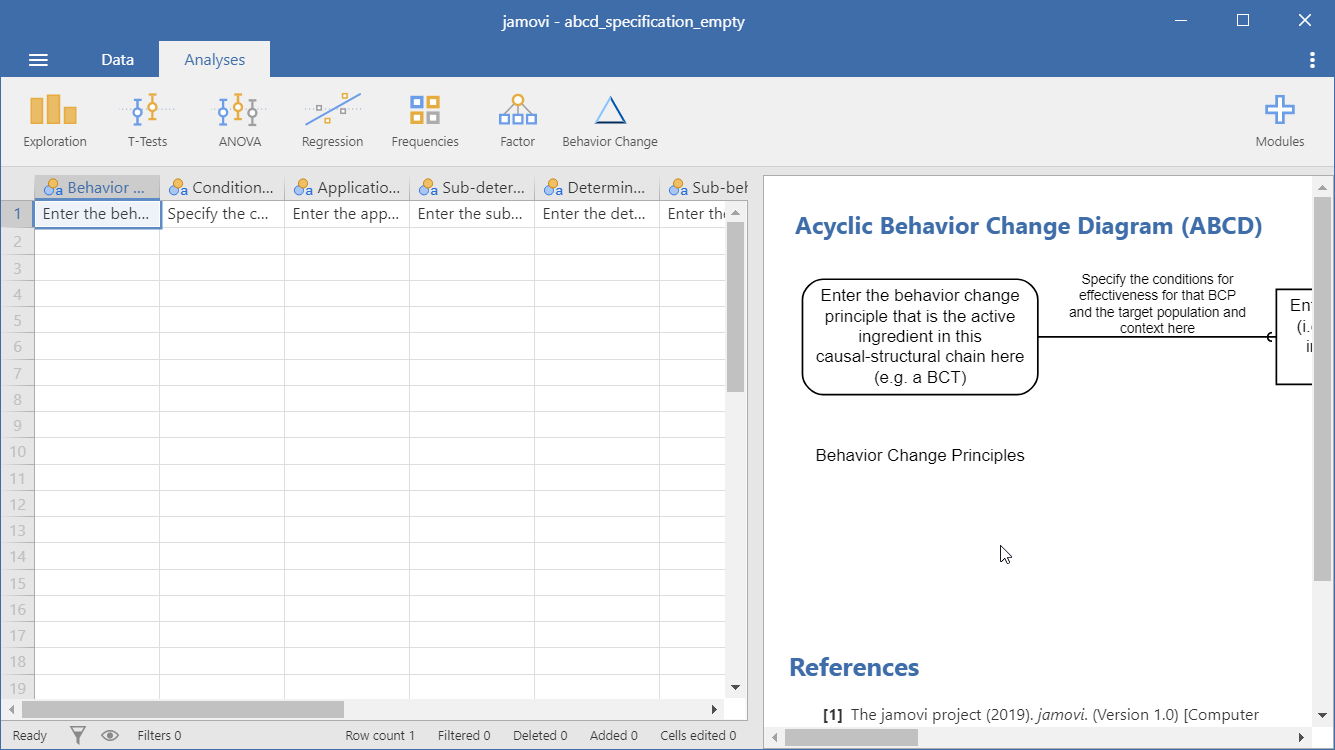Select the Sub-beh column header
Viewport: 1335px width, 750px height.
704,187
